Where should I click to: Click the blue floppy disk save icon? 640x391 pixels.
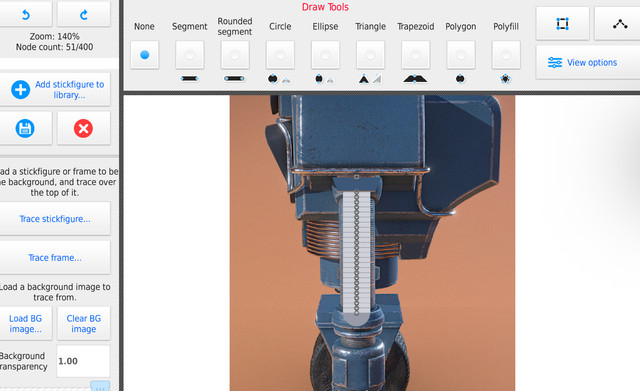click(x=25, y=129)
